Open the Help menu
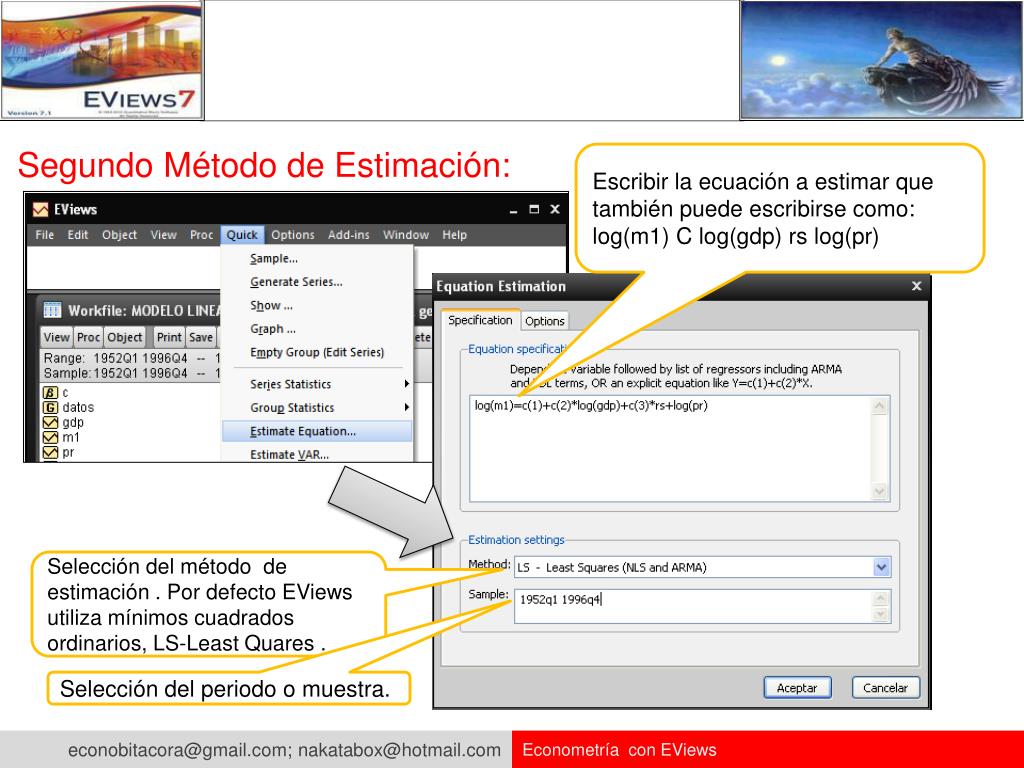 click(x=455, y=235)
